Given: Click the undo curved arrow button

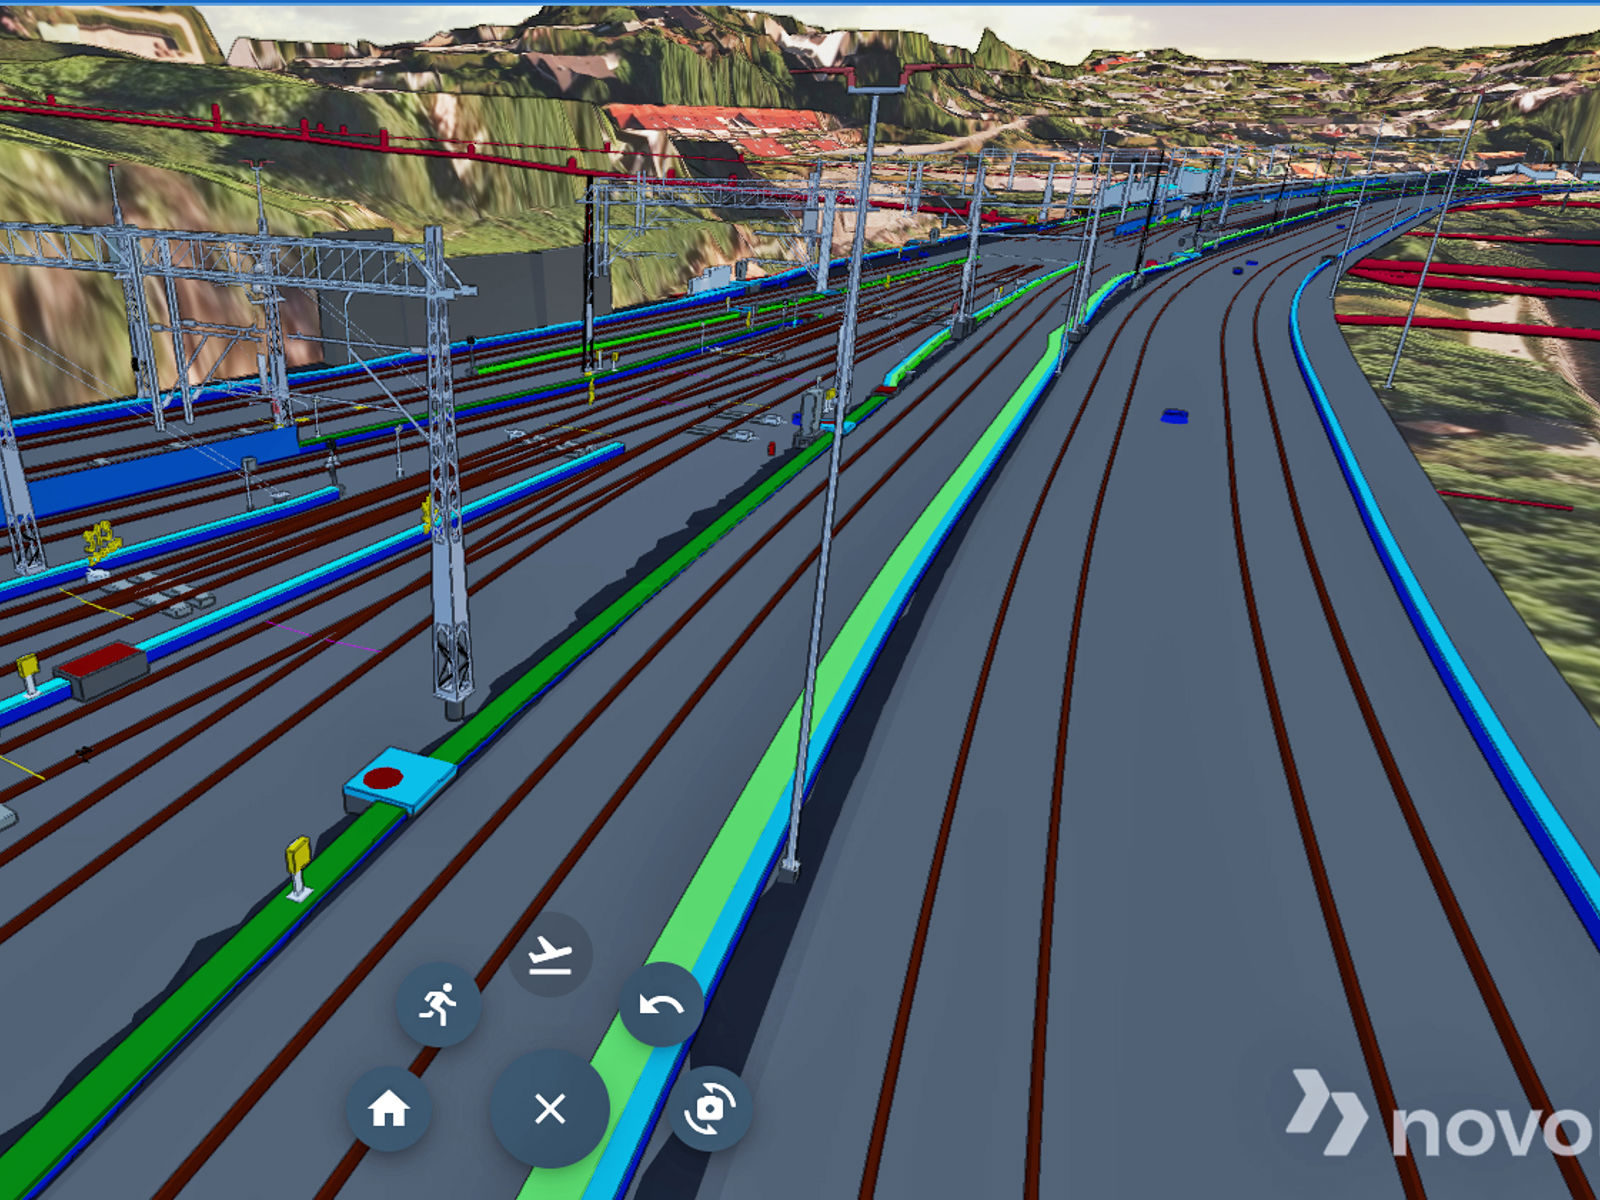Looking at the screenshot, I should pyautogui.click(x=661, y=1004).
